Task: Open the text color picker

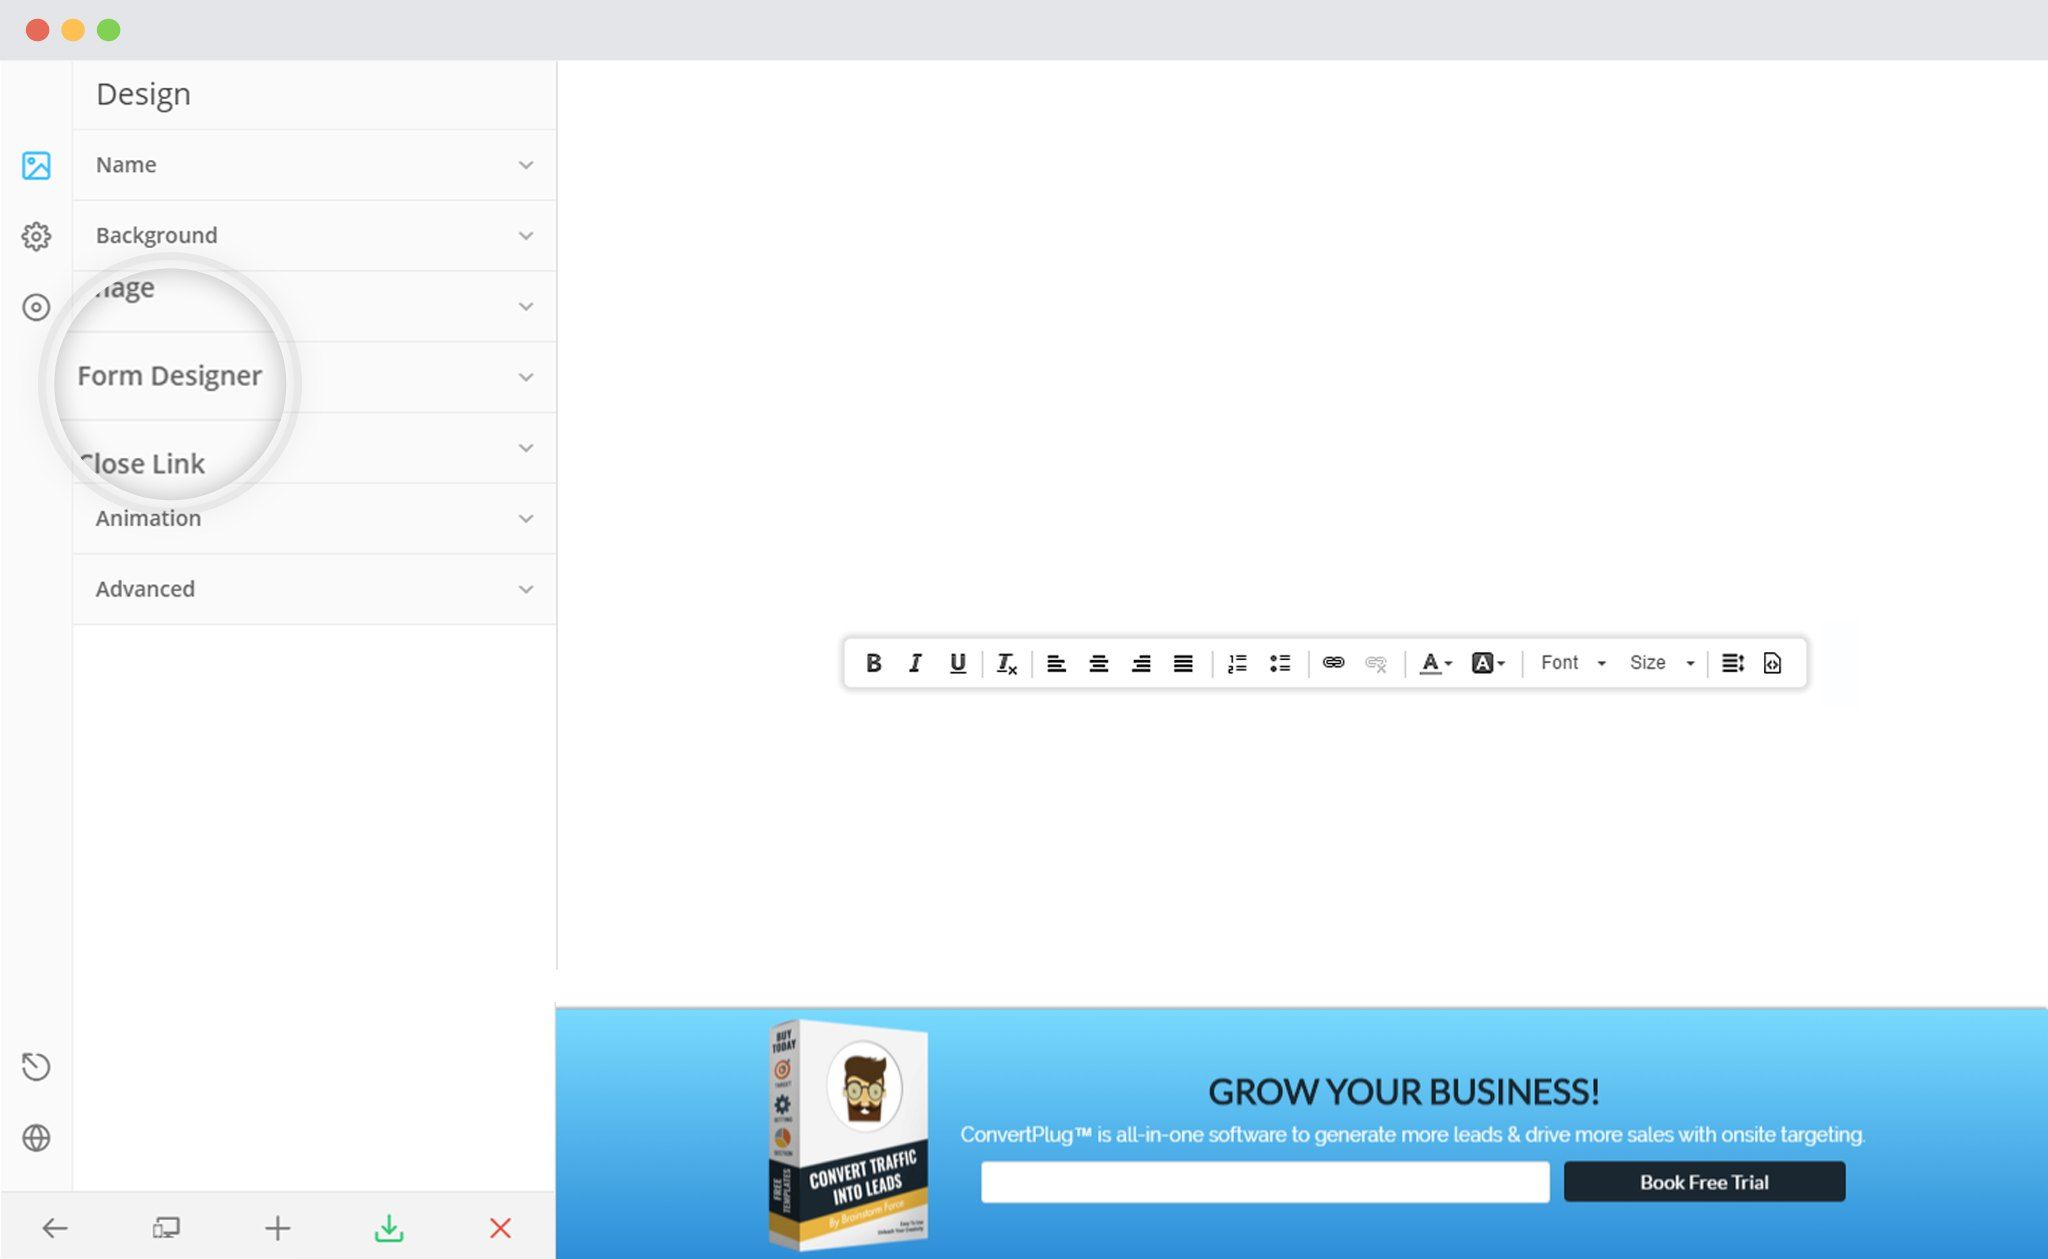Action: pyautogui.click(x=1436, y=663)
